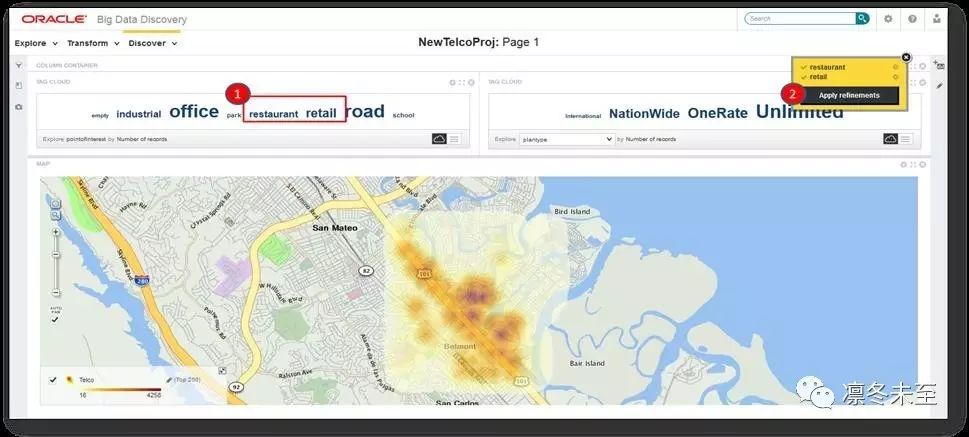Open the Transform menu
969x437 pixels.
pyautogui.click(x=93, y=43)
